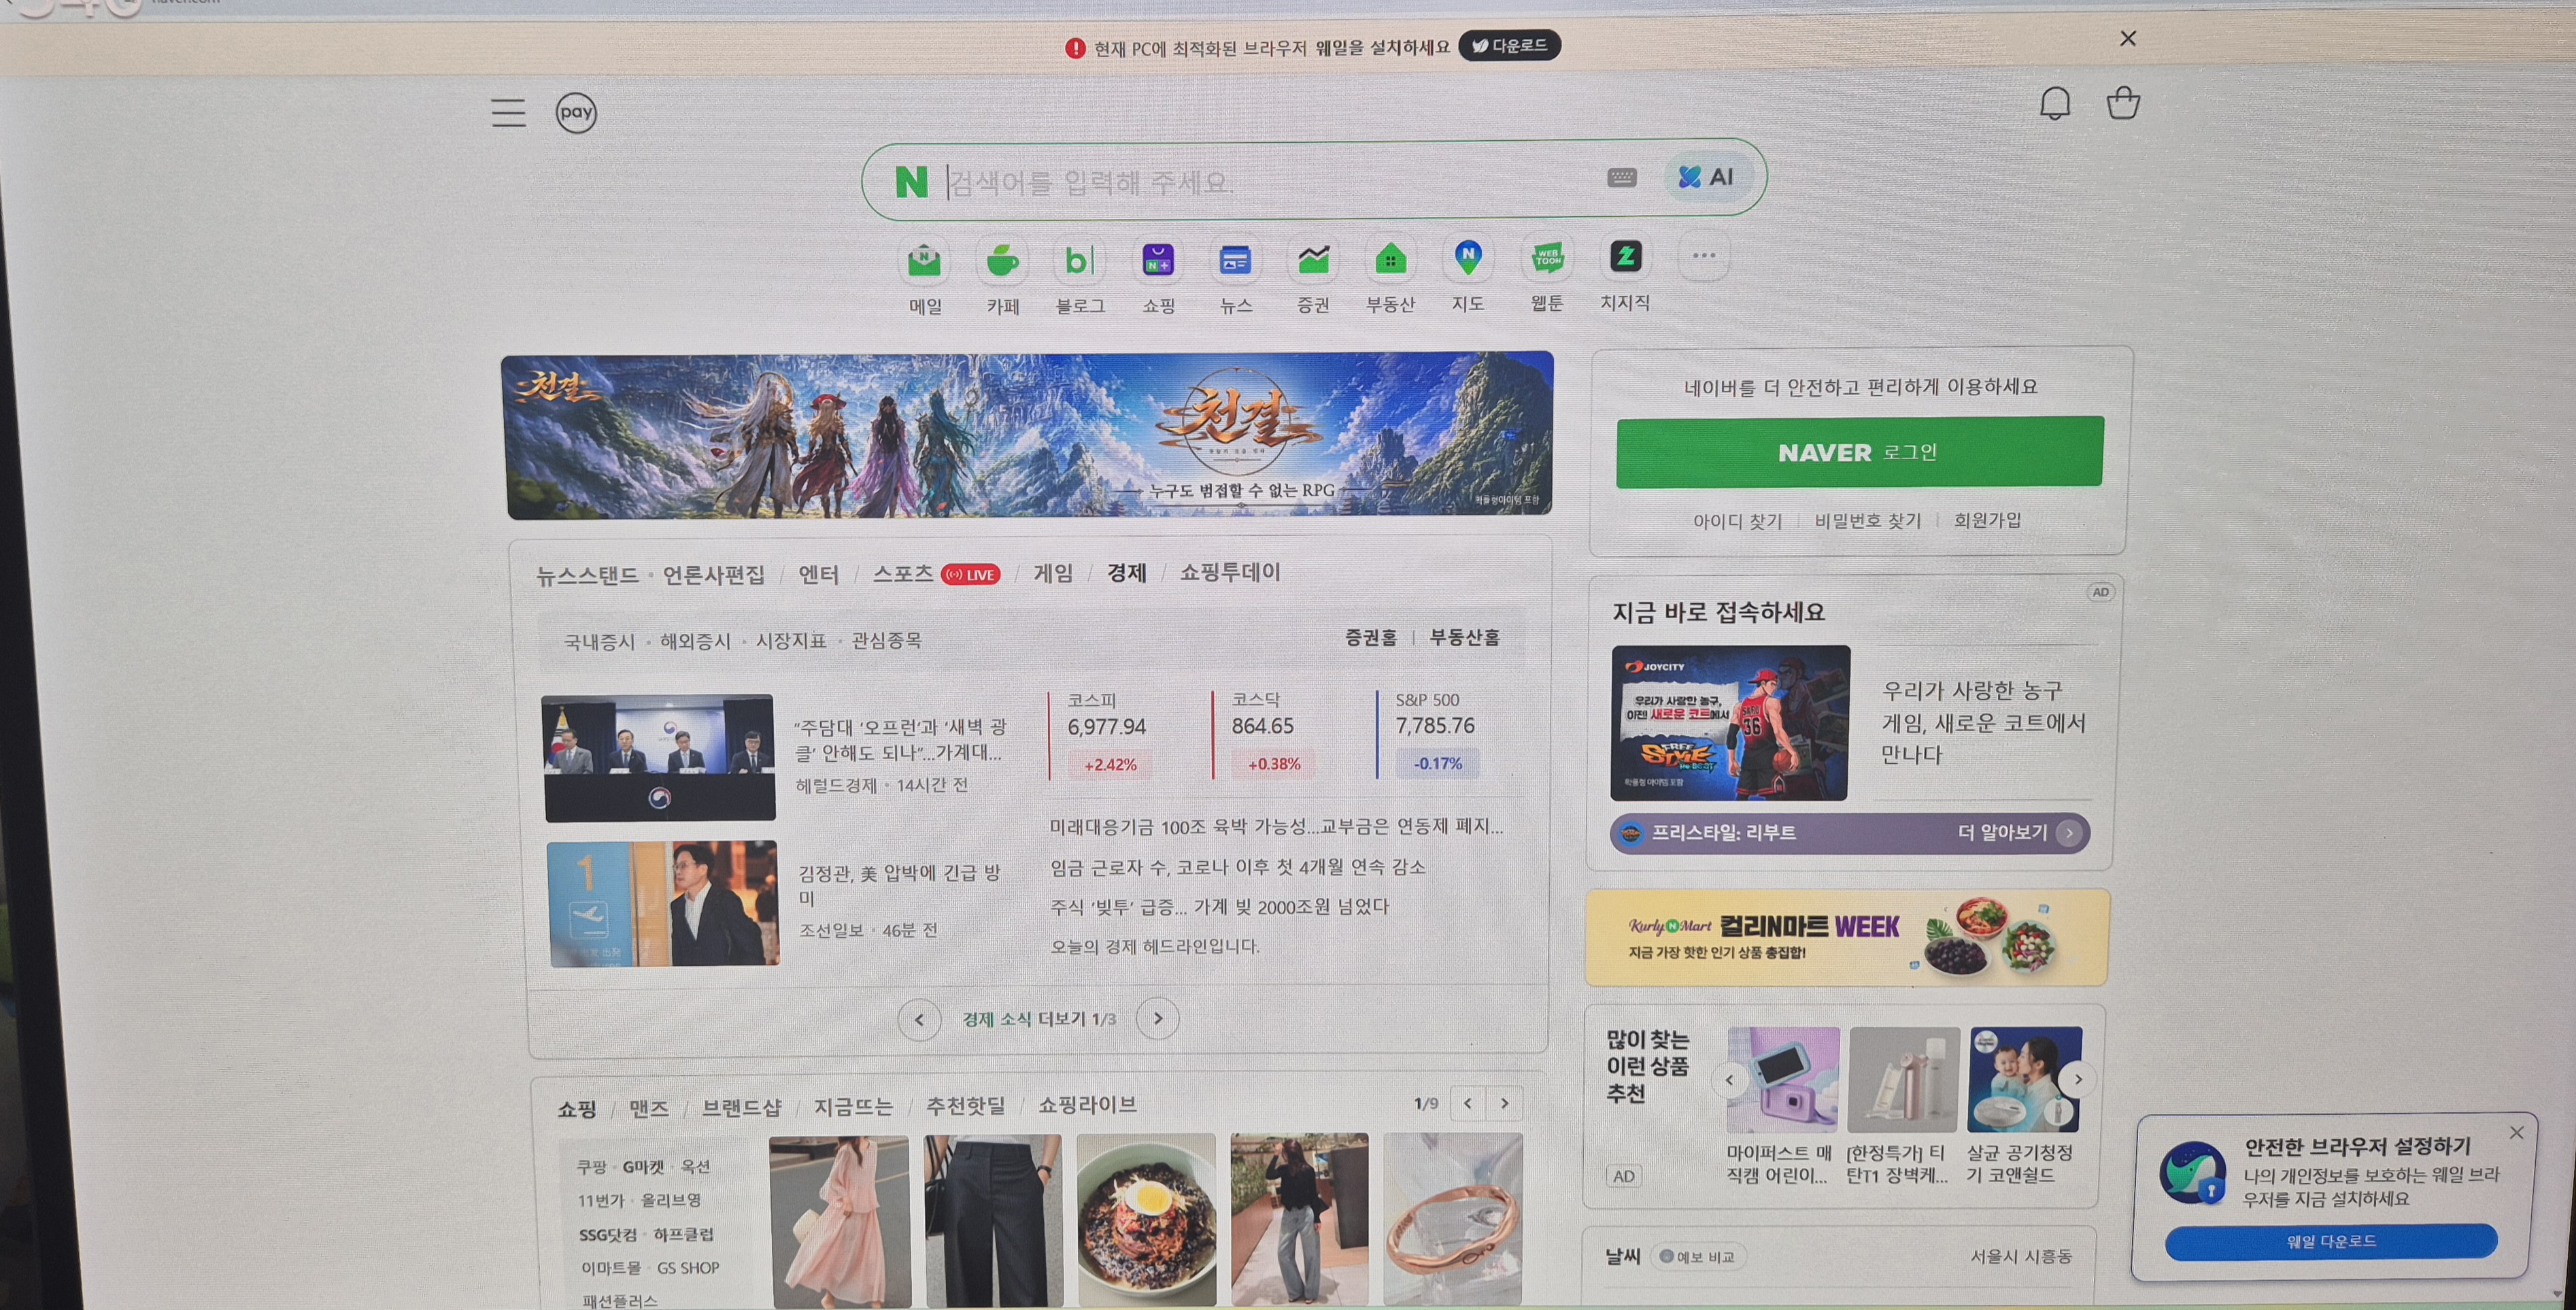This screenshot has width=2576, height=1310.
Task: Click the 다운로드 button in top banner
Action: [x=1509, y=45]
